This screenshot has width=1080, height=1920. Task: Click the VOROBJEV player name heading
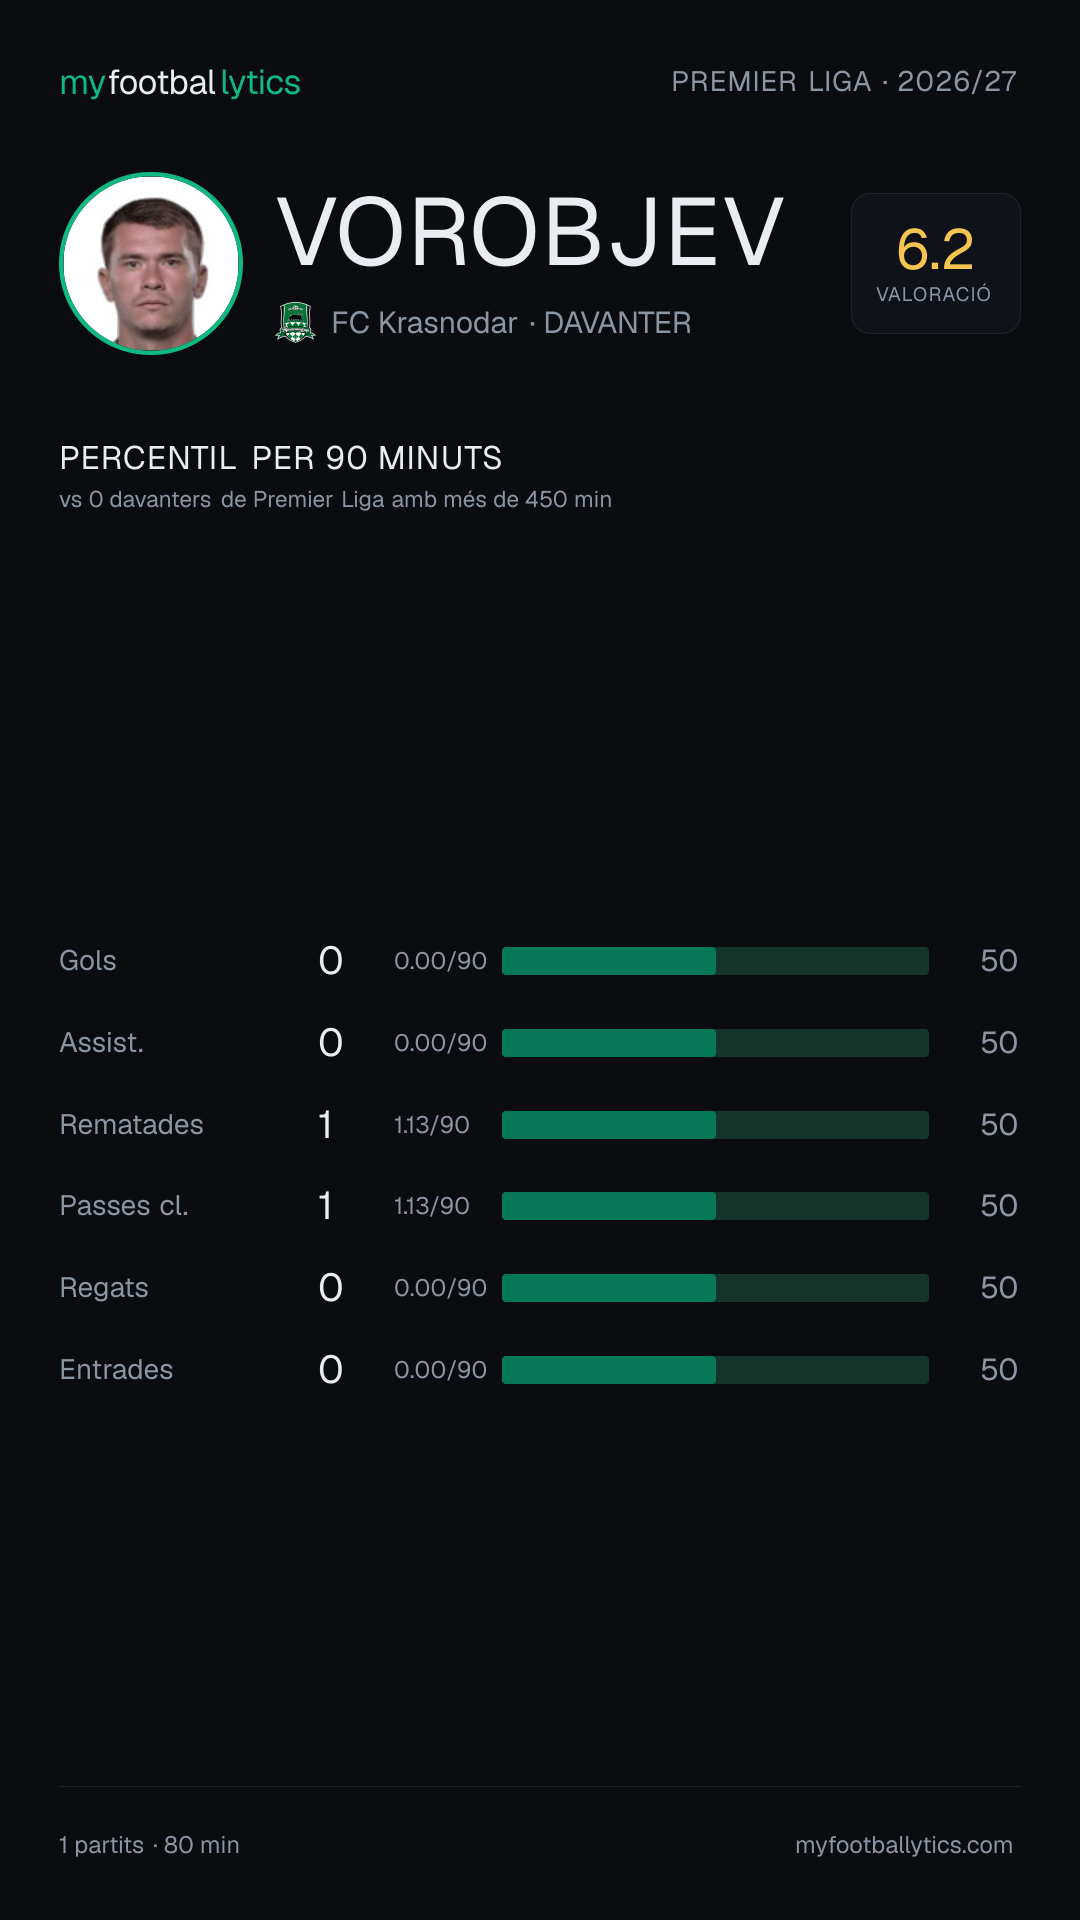530,233
